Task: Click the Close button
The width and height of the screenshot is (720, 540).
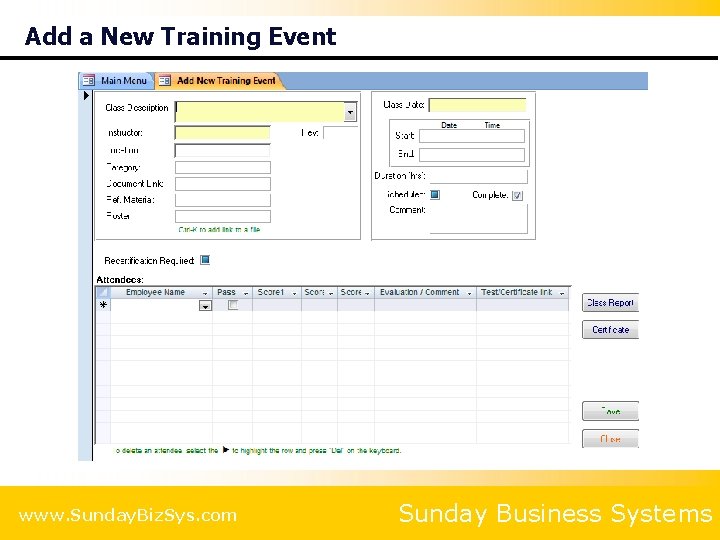Action: (610, 439)
